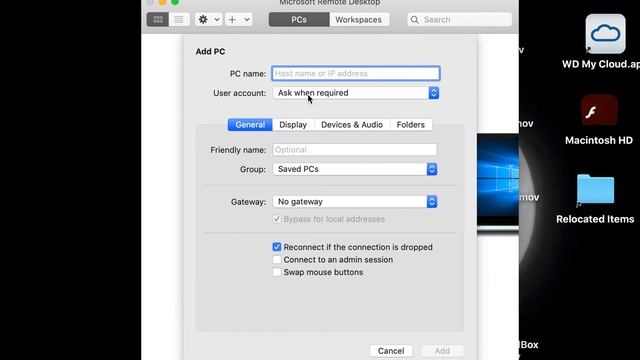Click the green zoom window button
This screenshot has width=640, height=360.
click(175, 2)
